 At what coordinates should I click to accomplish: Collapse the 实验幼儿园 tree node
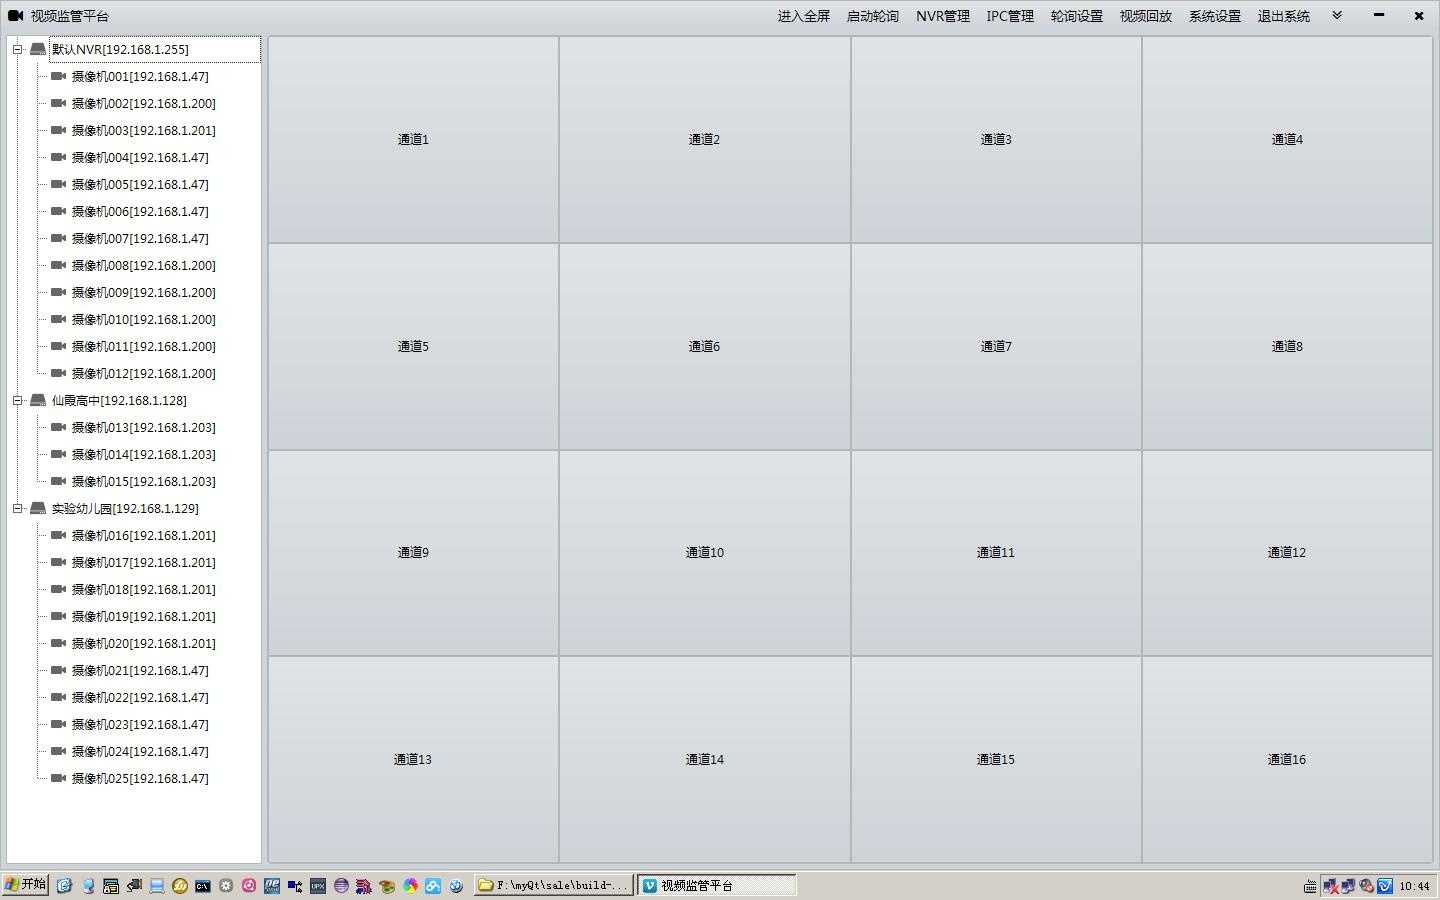[x=17, y=508]
